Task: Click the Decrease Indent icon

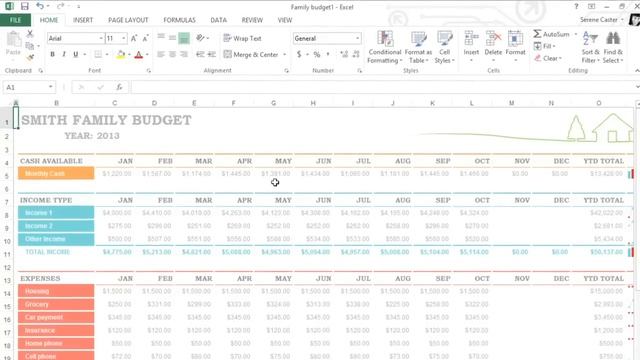Action: pyautogui.click(x=200, y=54)
